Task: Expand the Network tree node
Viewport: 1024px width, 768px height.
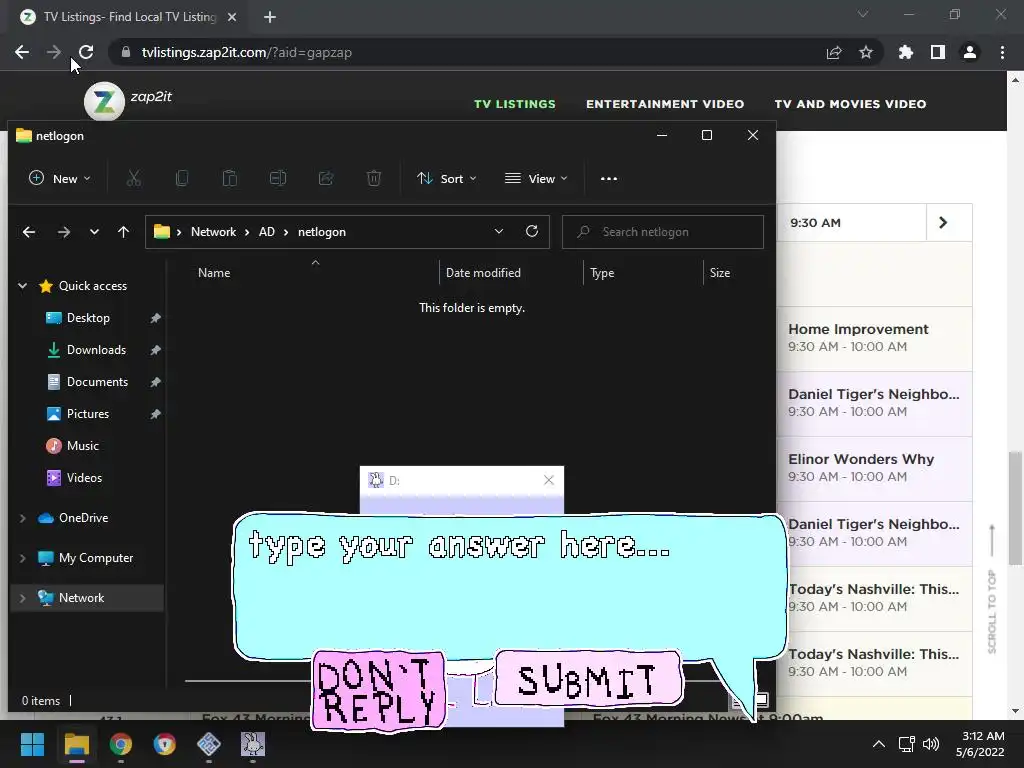Action: pos(23,598)
